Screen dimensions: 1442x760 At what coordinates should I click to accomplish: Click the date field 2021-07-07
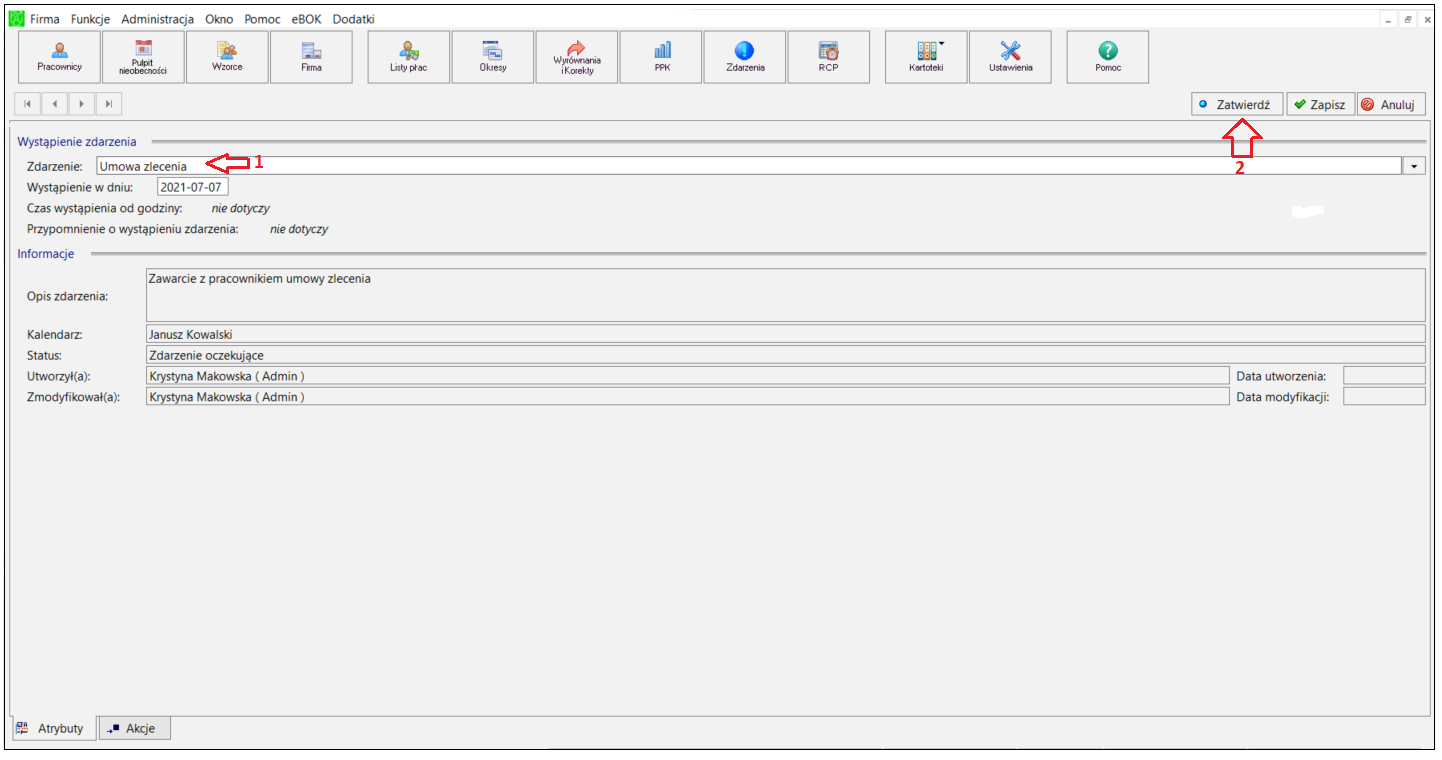[193, 187]
